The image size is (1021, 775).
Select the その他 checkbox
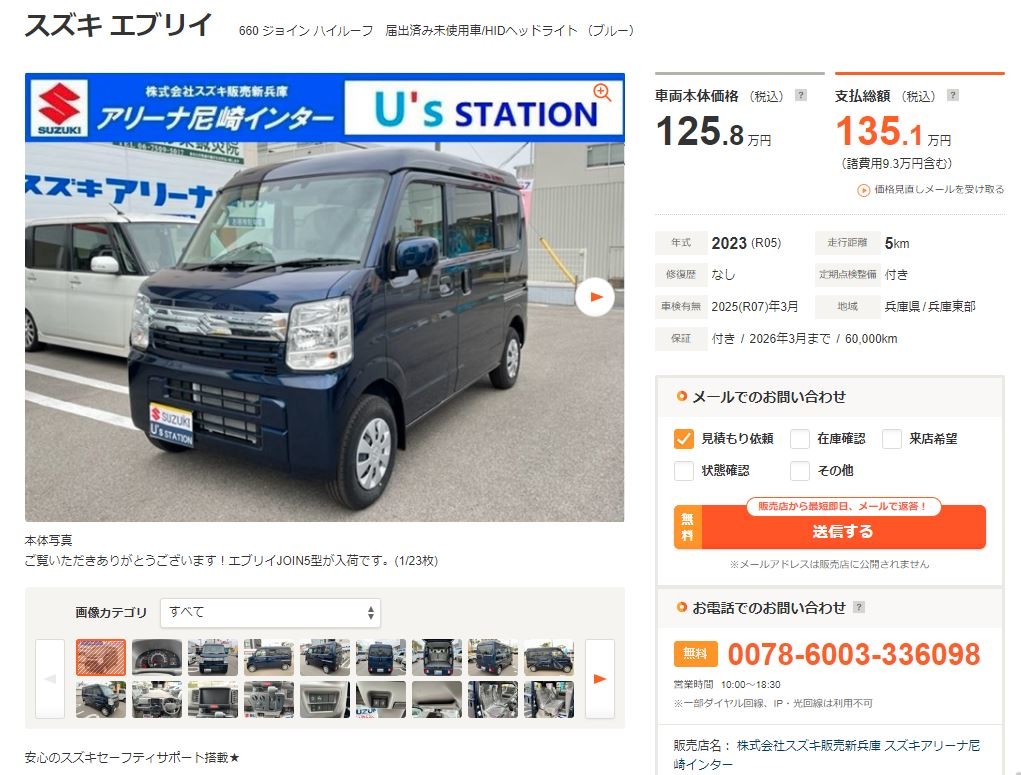tap(800, 470)
